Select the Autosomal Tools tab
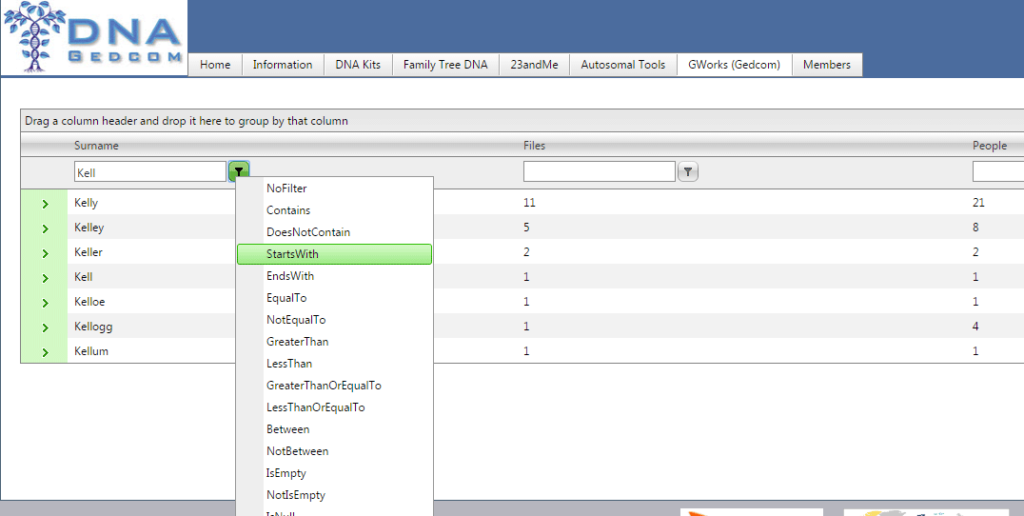Viewport: 1024px width, 516px height. 623,65
